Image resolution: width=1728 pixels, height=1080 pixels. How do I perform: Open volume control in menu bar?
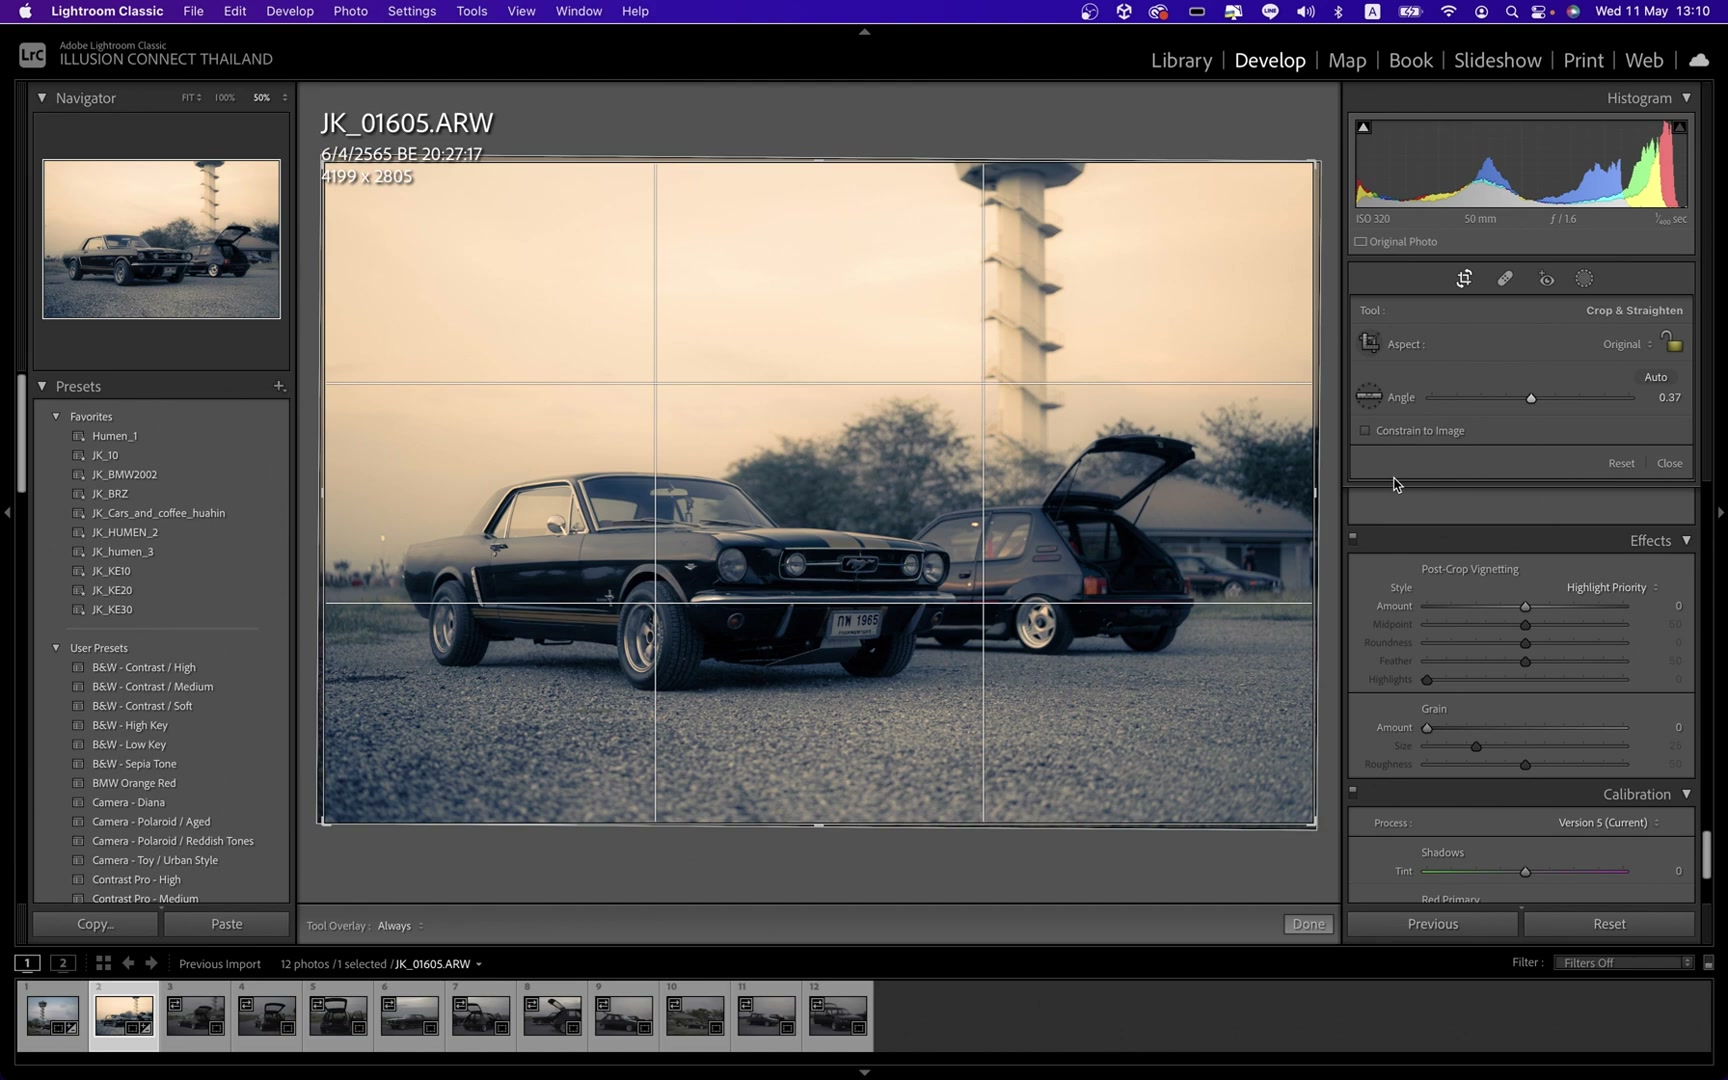point(1305,12)
